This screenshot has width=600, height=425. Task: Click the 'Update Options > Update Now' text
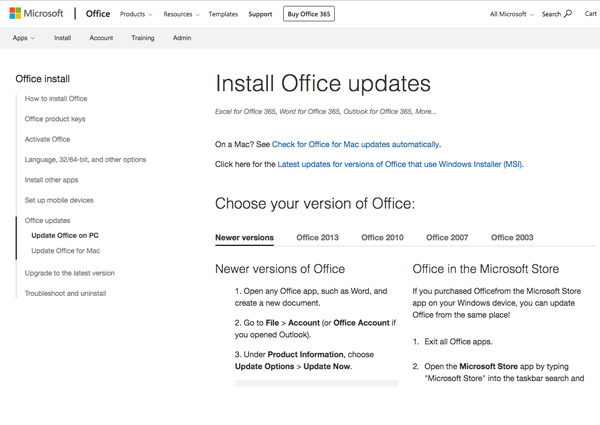click(x=293, y=366)
